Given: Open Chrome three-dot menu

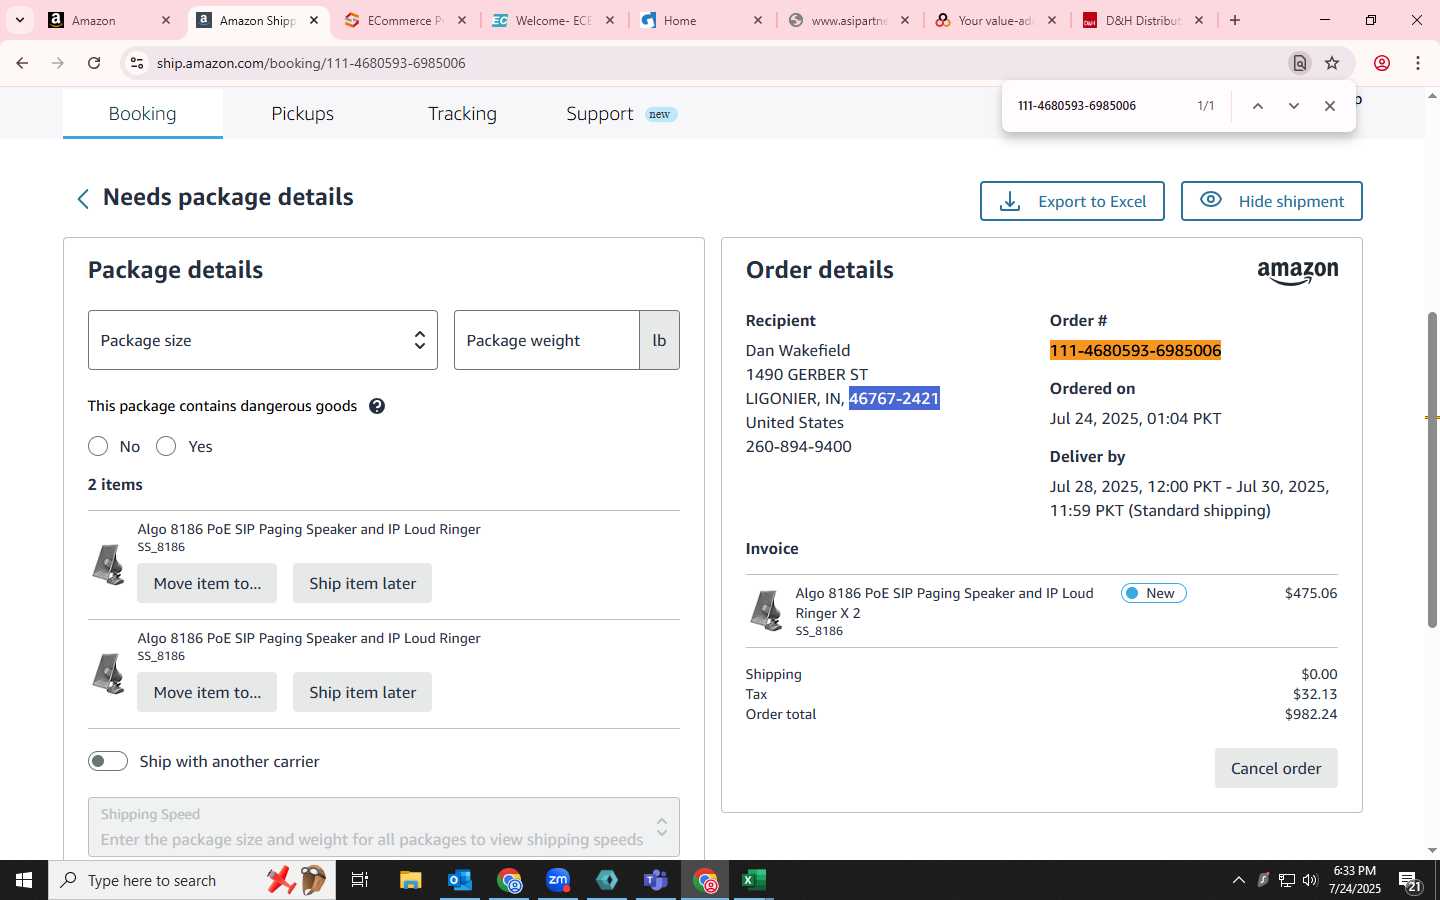Looking at the screenshot, I should click(1418, 63).
